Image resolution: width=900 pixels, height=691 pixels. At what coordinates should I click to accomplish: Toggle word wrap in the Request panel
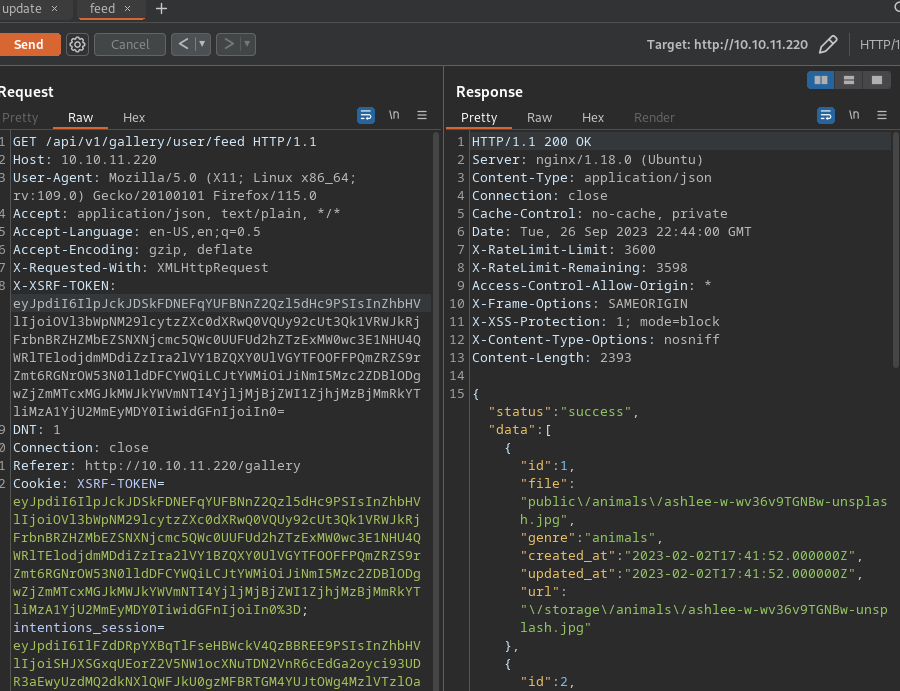coord(366,116)
